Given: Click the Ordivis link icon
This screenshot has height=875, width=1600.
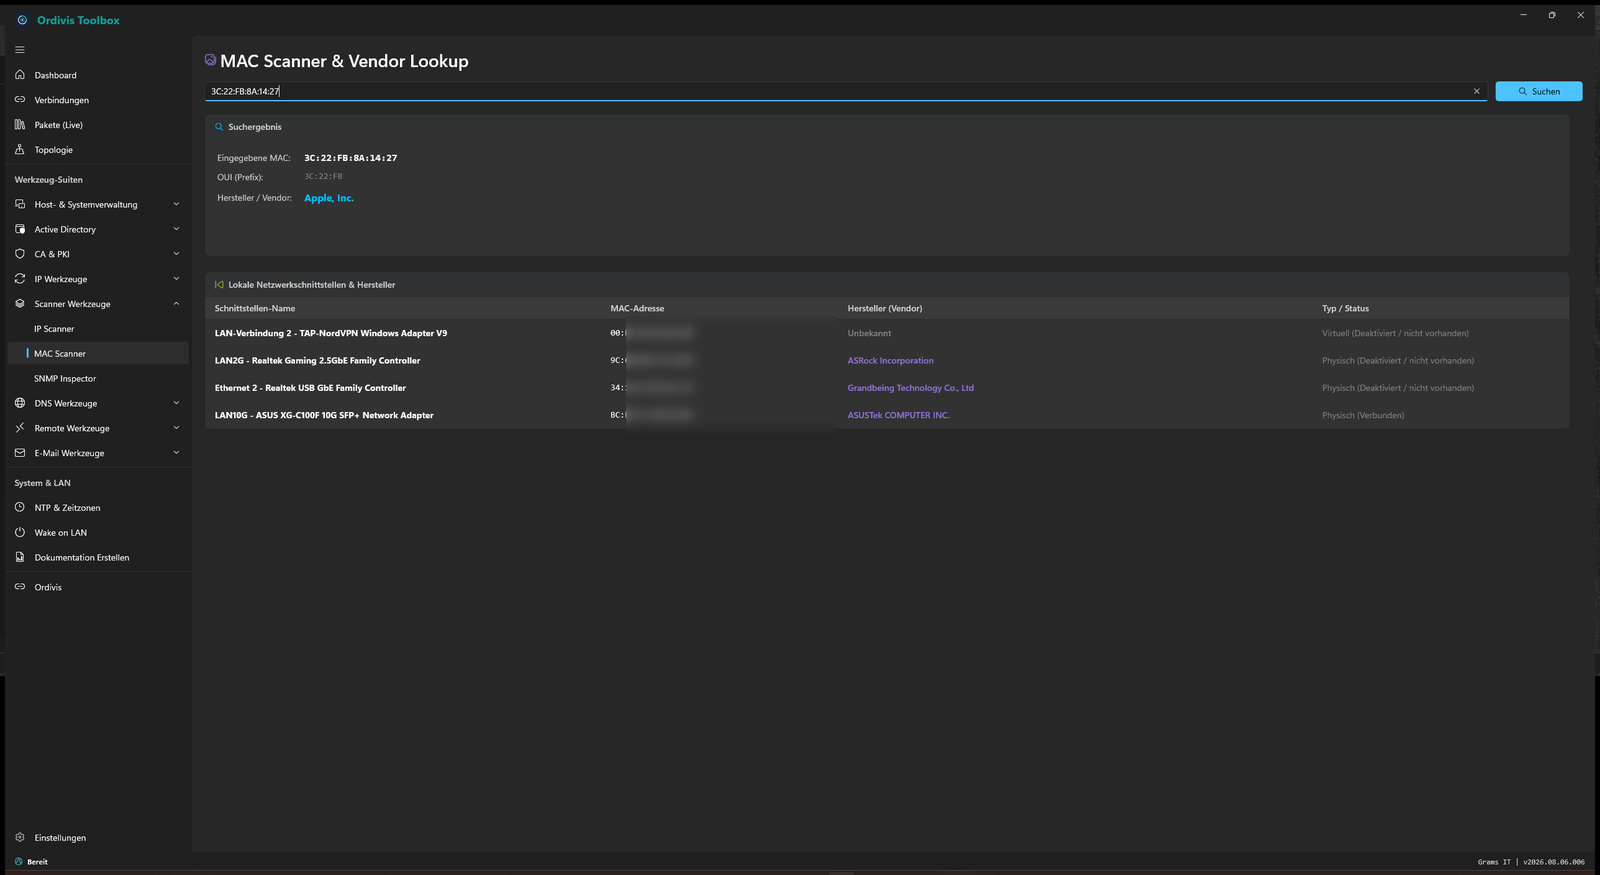Looking at the screenshot, I should pyautogui.click(x=20, y=587).
